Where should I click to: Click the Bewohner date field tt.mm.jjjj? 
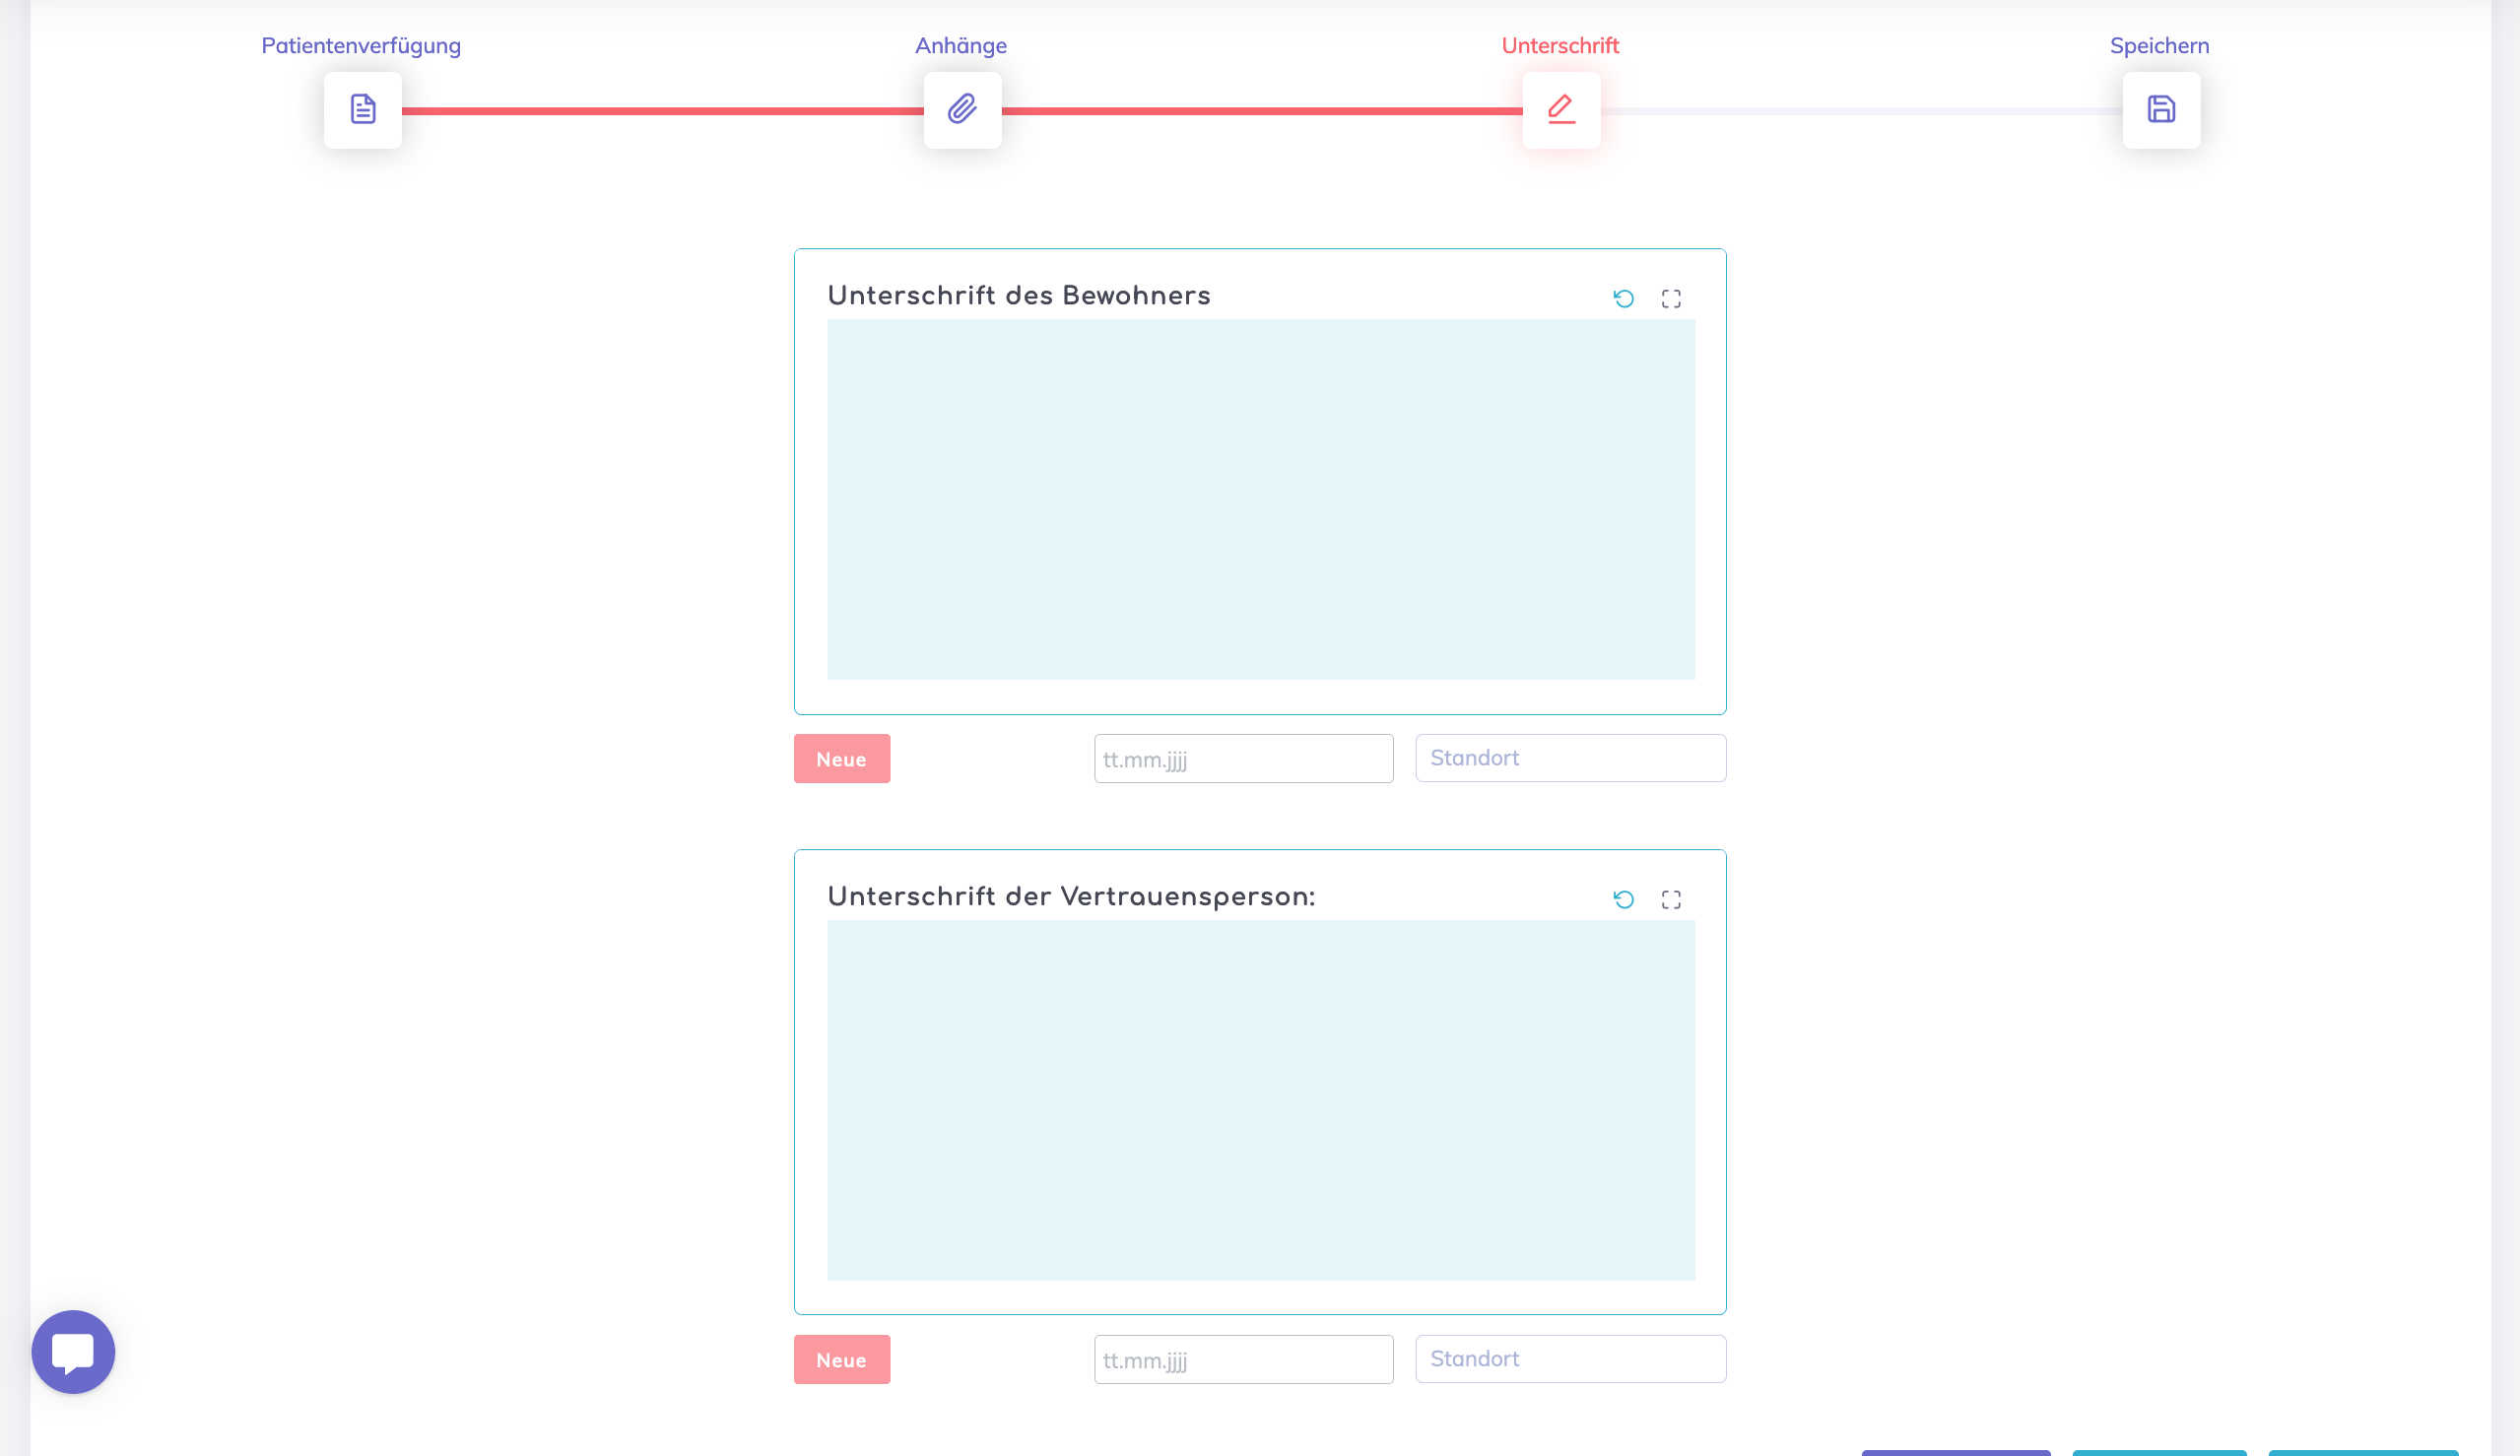coord(1243,759)
